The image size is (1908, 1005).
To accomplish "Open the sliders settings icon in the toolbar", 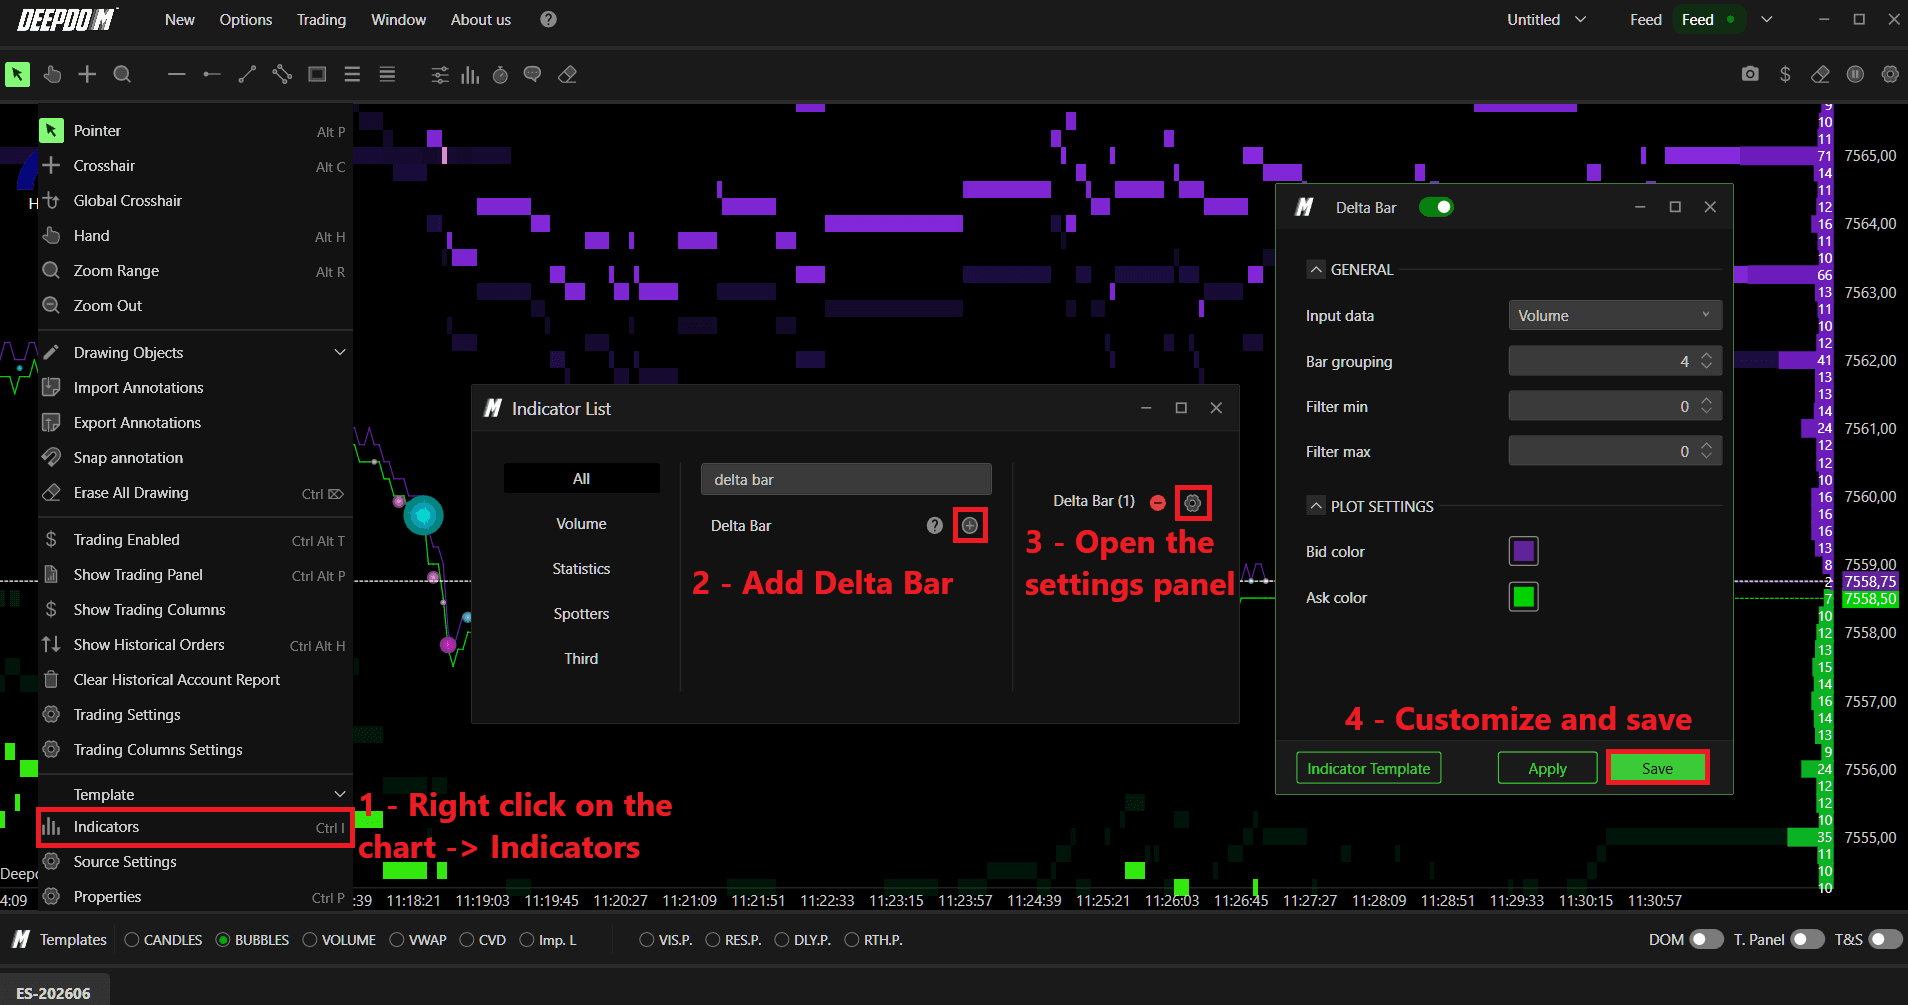I will (440, 75).
